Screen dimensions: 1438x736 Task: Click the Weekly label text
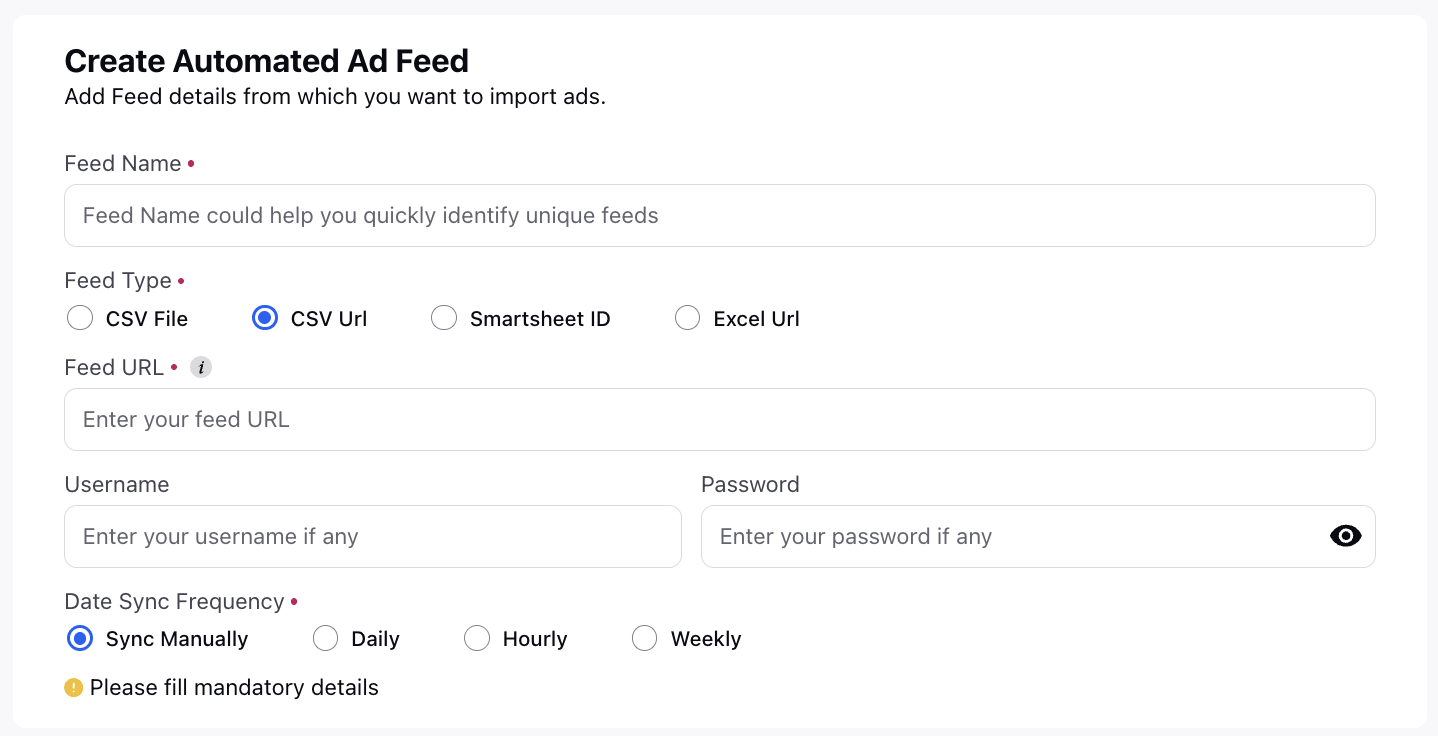tap(706, 640)
